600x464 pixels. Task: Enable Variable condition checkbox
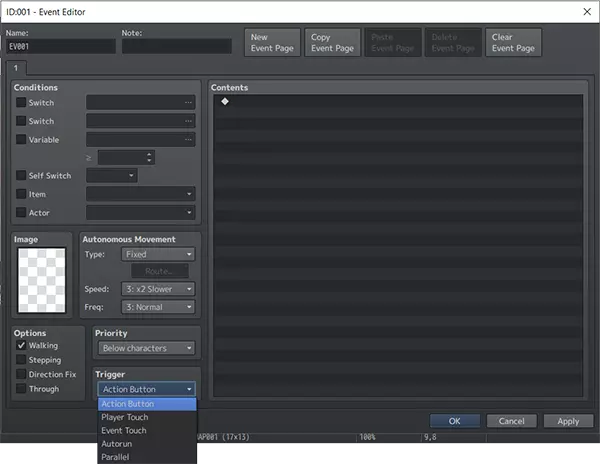click(x=21, y=139)
